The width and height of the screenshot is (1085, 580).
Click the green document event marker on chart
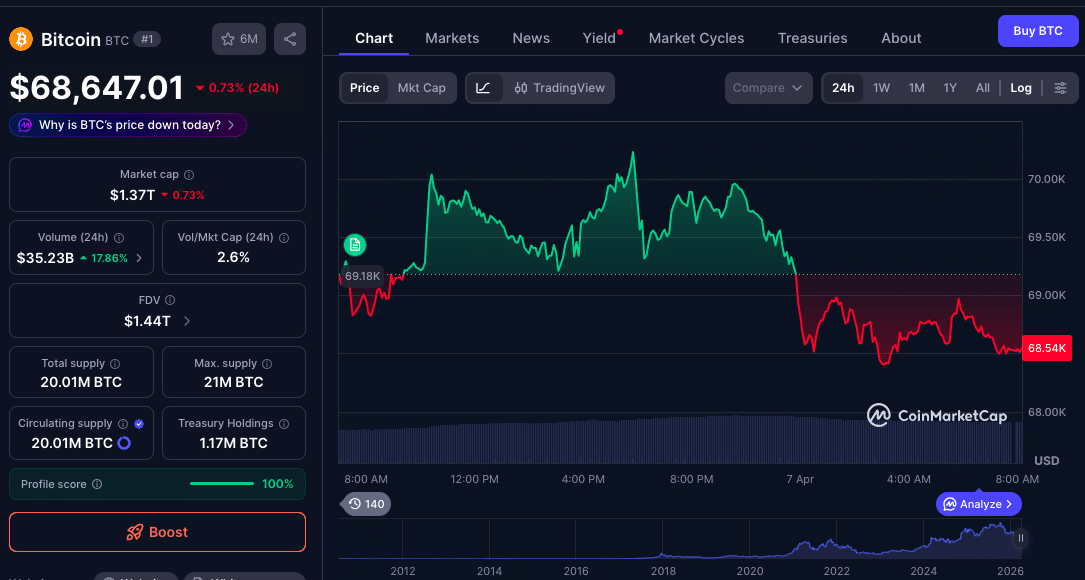coord(355,244)
